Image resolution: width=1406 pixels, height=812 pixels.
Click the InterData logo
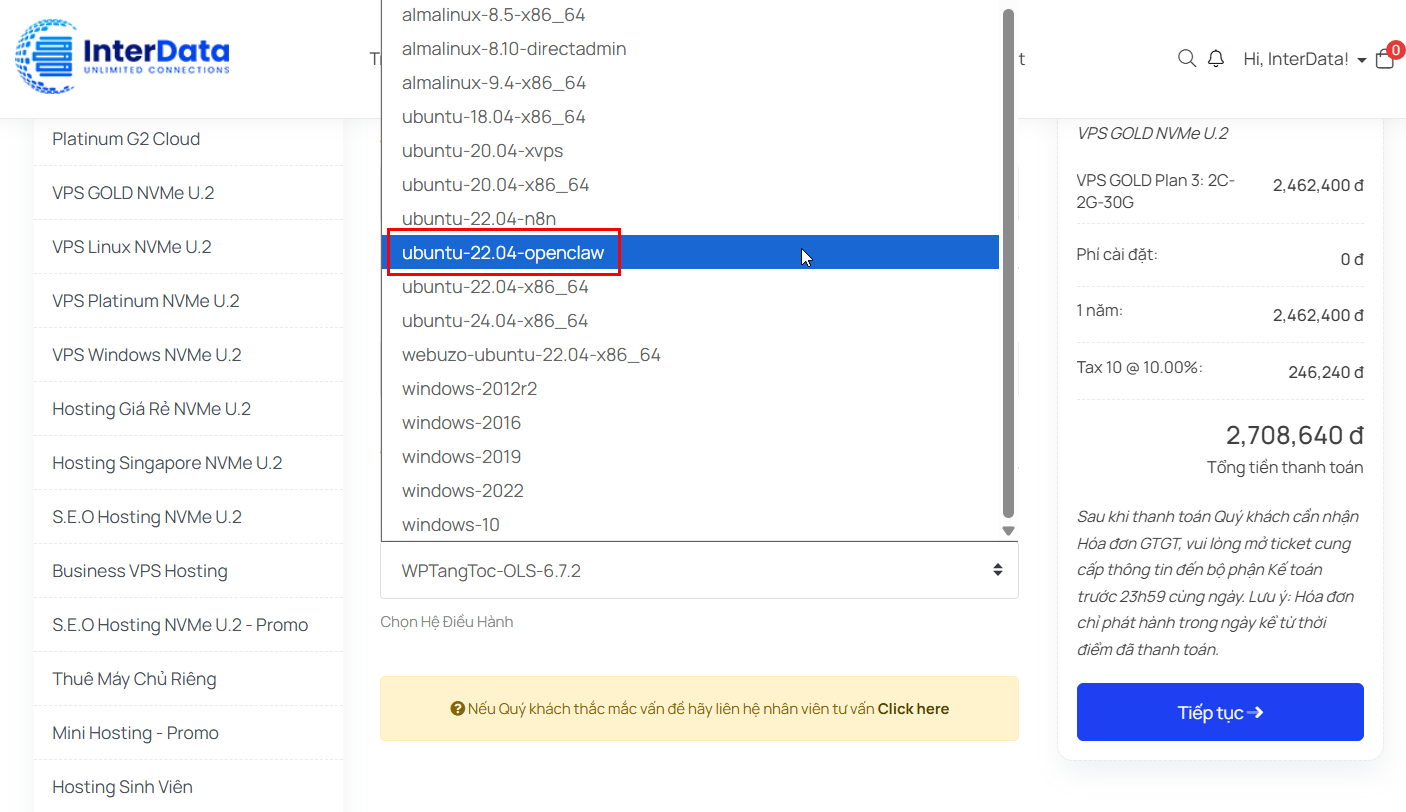click(x=122, y=56)
